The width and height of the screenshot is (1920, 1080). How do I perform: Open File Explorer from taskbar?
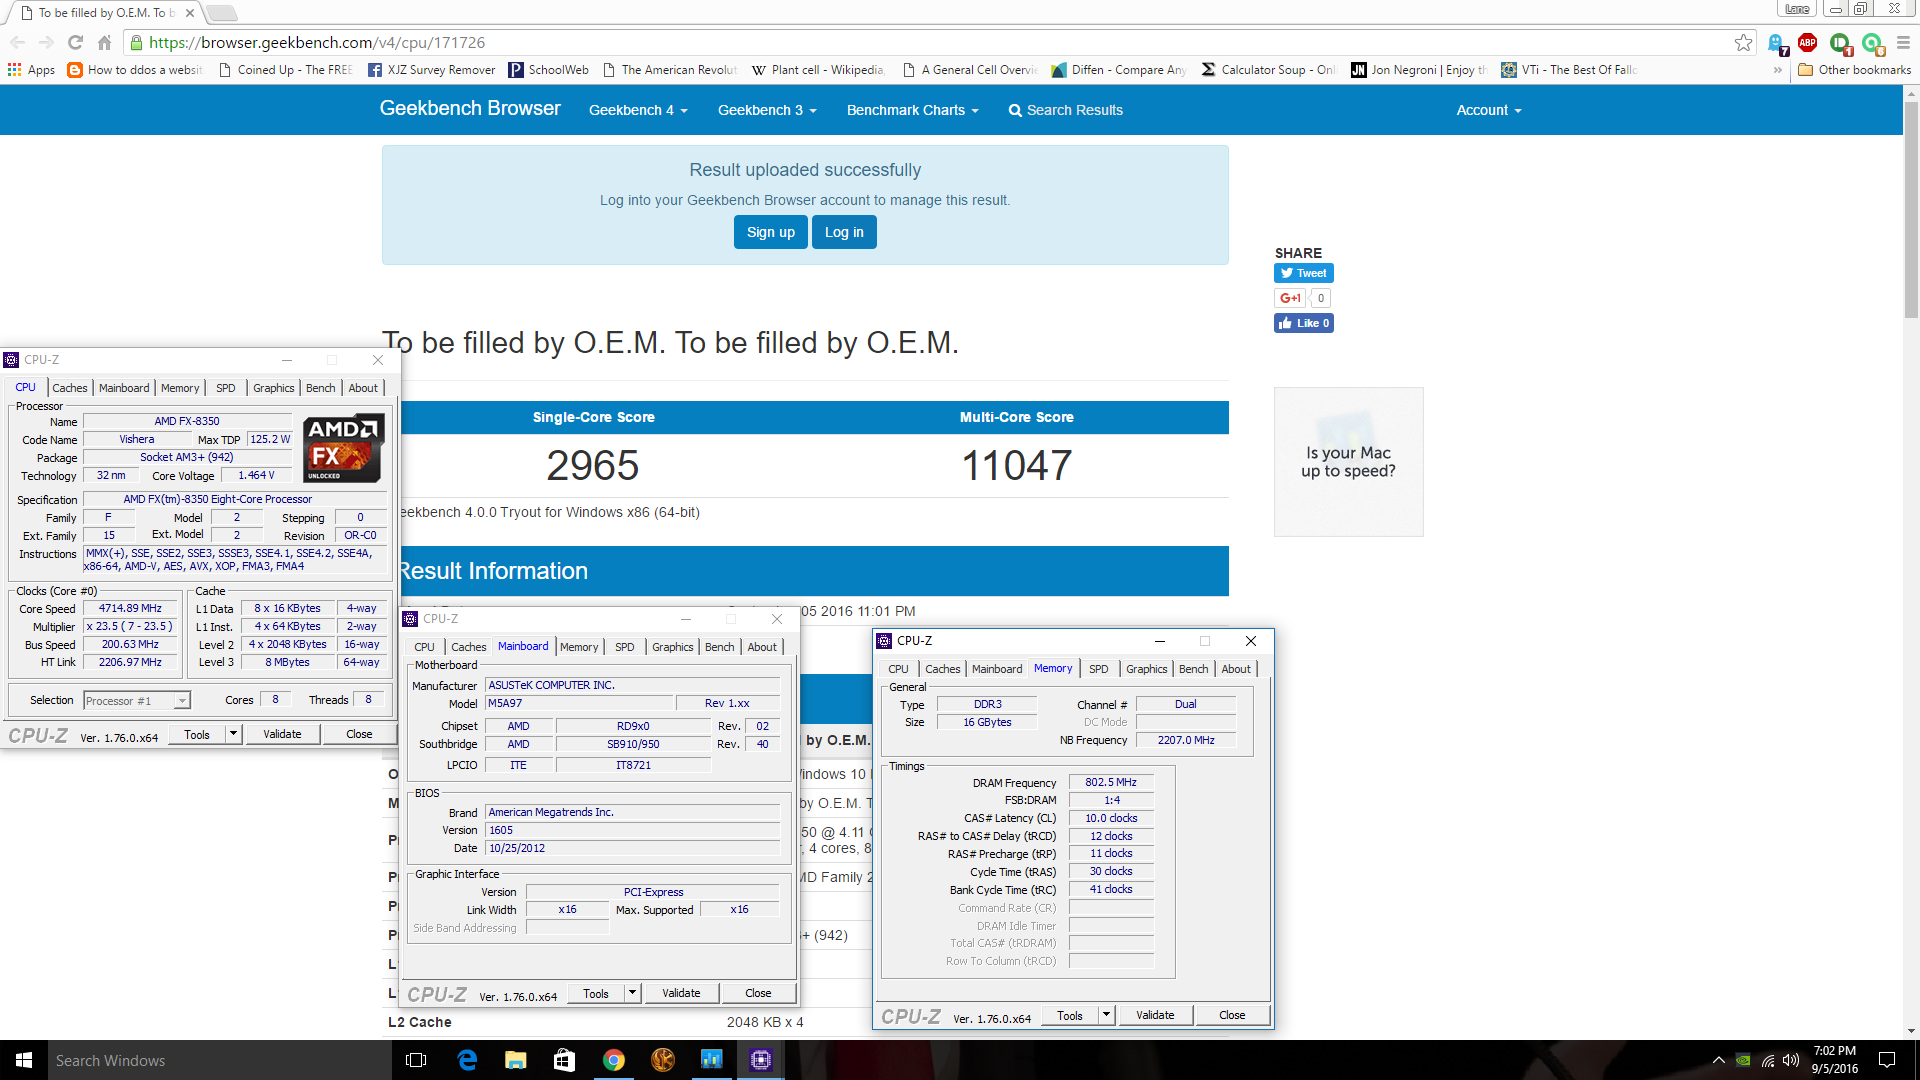click(x=516, y=1060)
